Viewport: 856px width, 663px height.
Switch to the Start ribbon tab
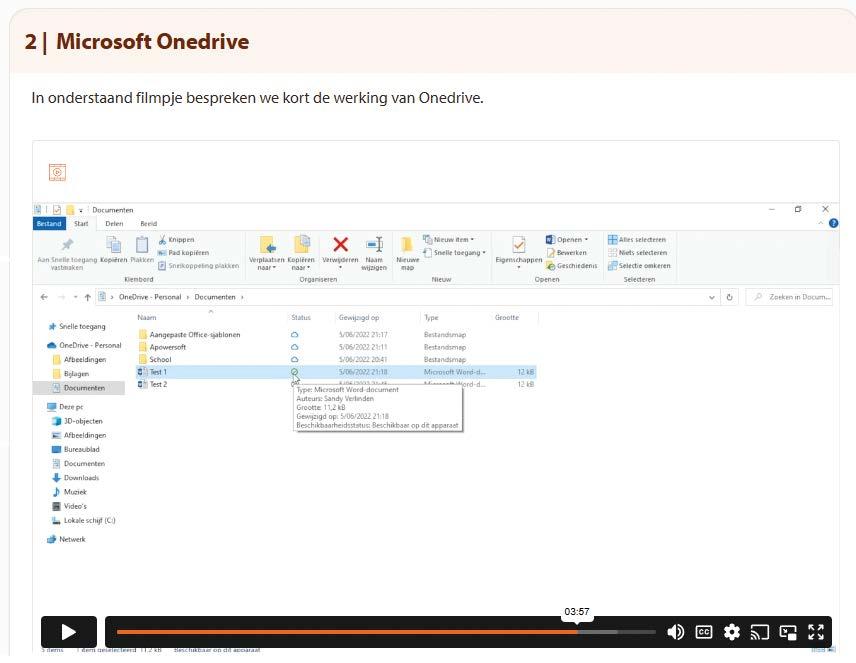81,223
